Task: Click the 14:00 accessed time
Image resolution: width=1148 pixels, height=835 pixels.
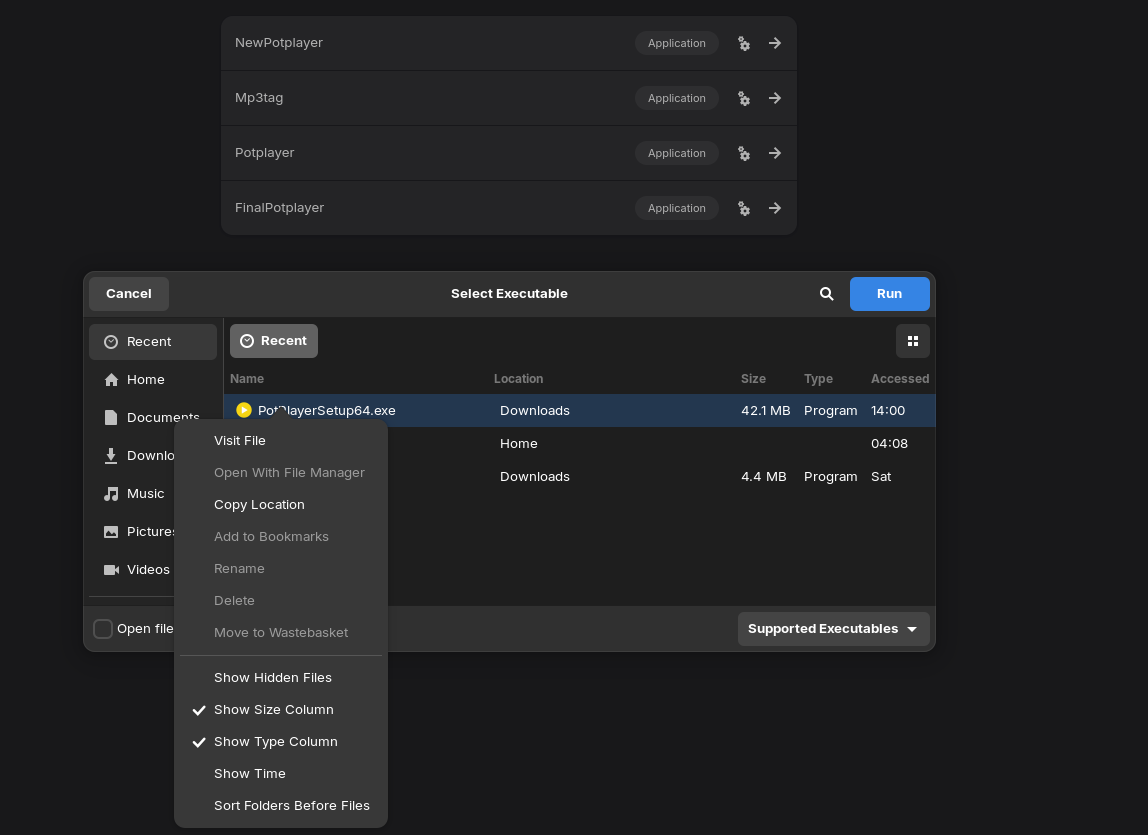Action: point(888,411)
